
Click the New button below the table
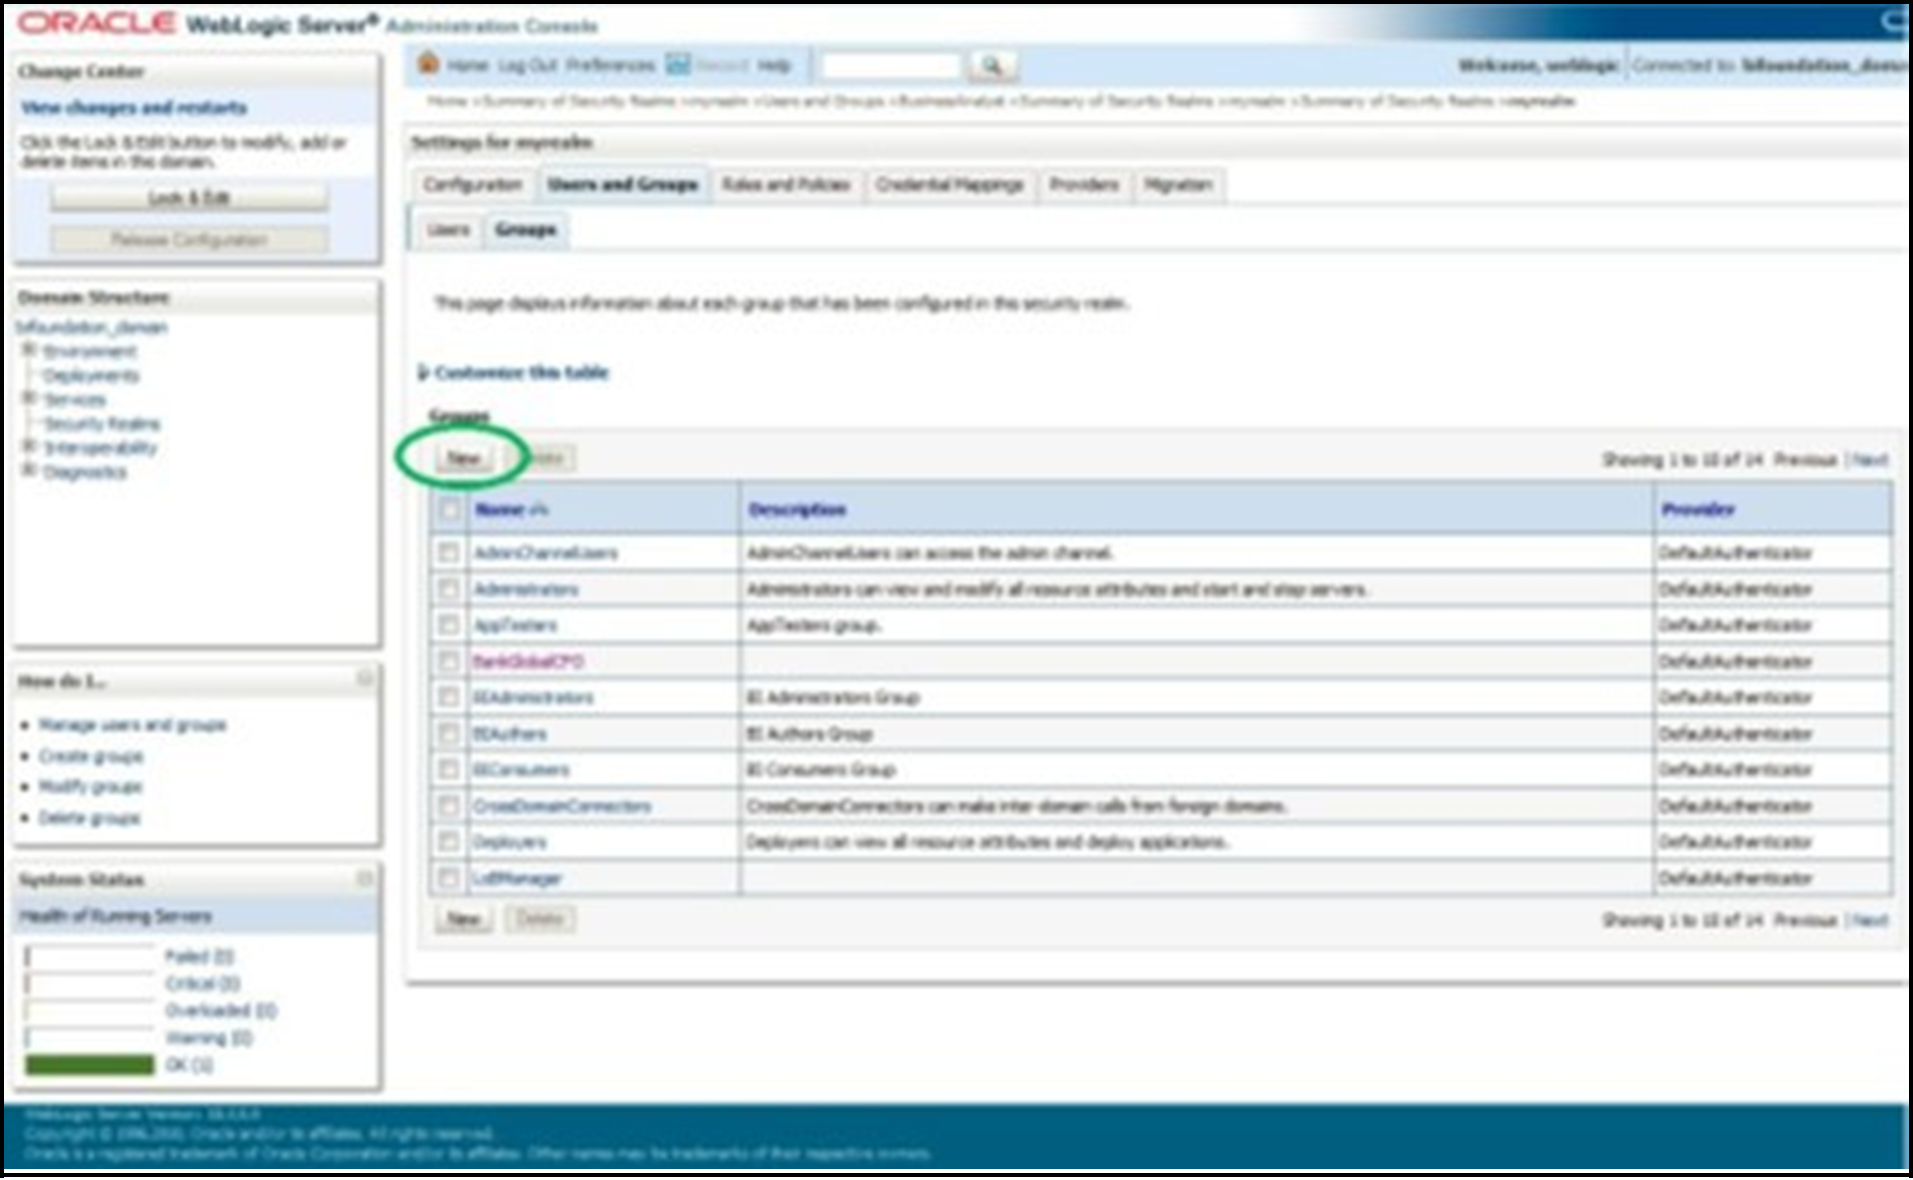click(463, 919)
